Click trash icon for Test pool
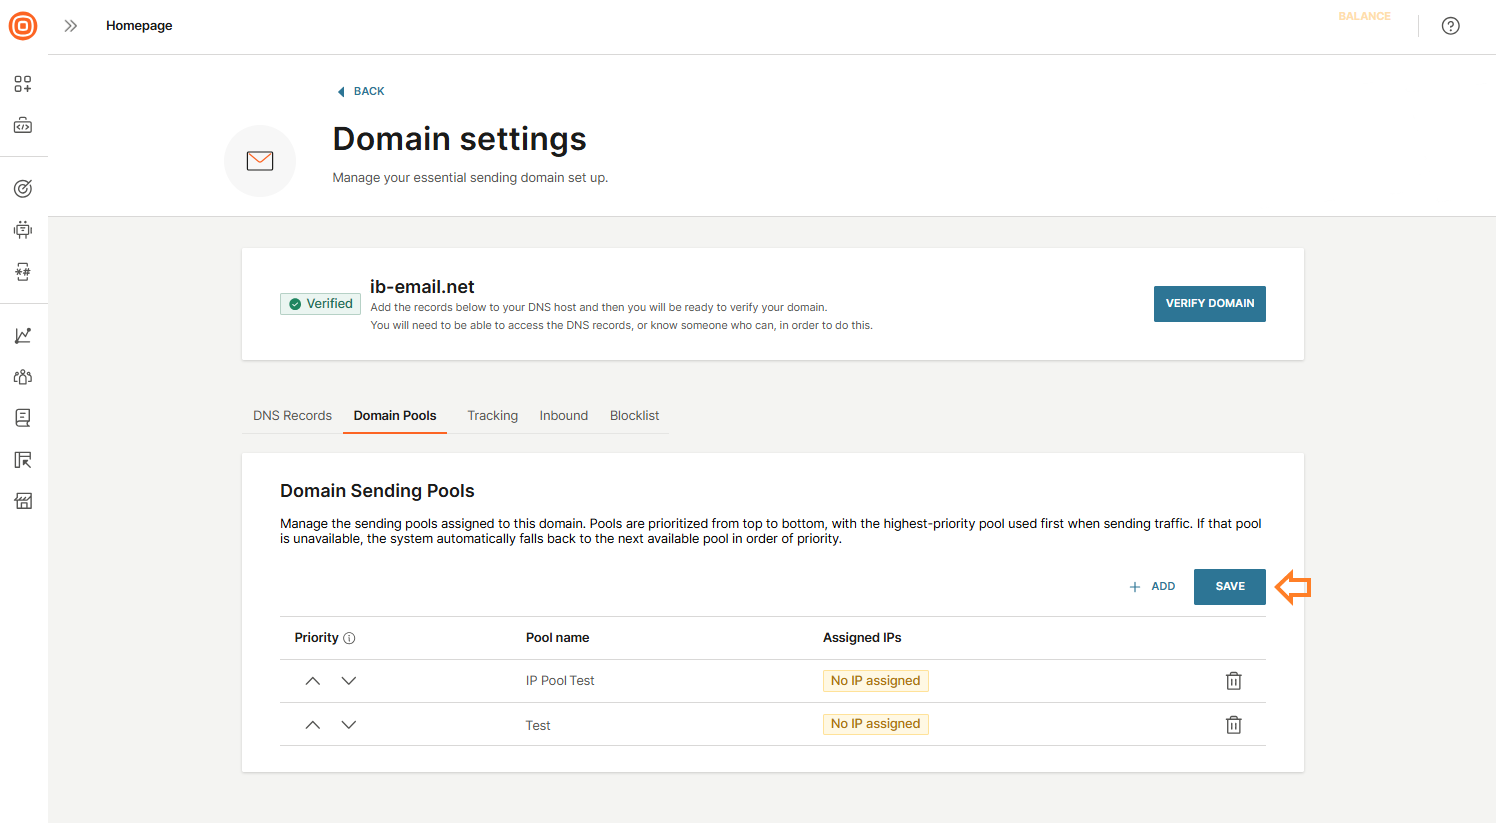This screenshot has height=823, width=1496. [x=1233, y=725]
